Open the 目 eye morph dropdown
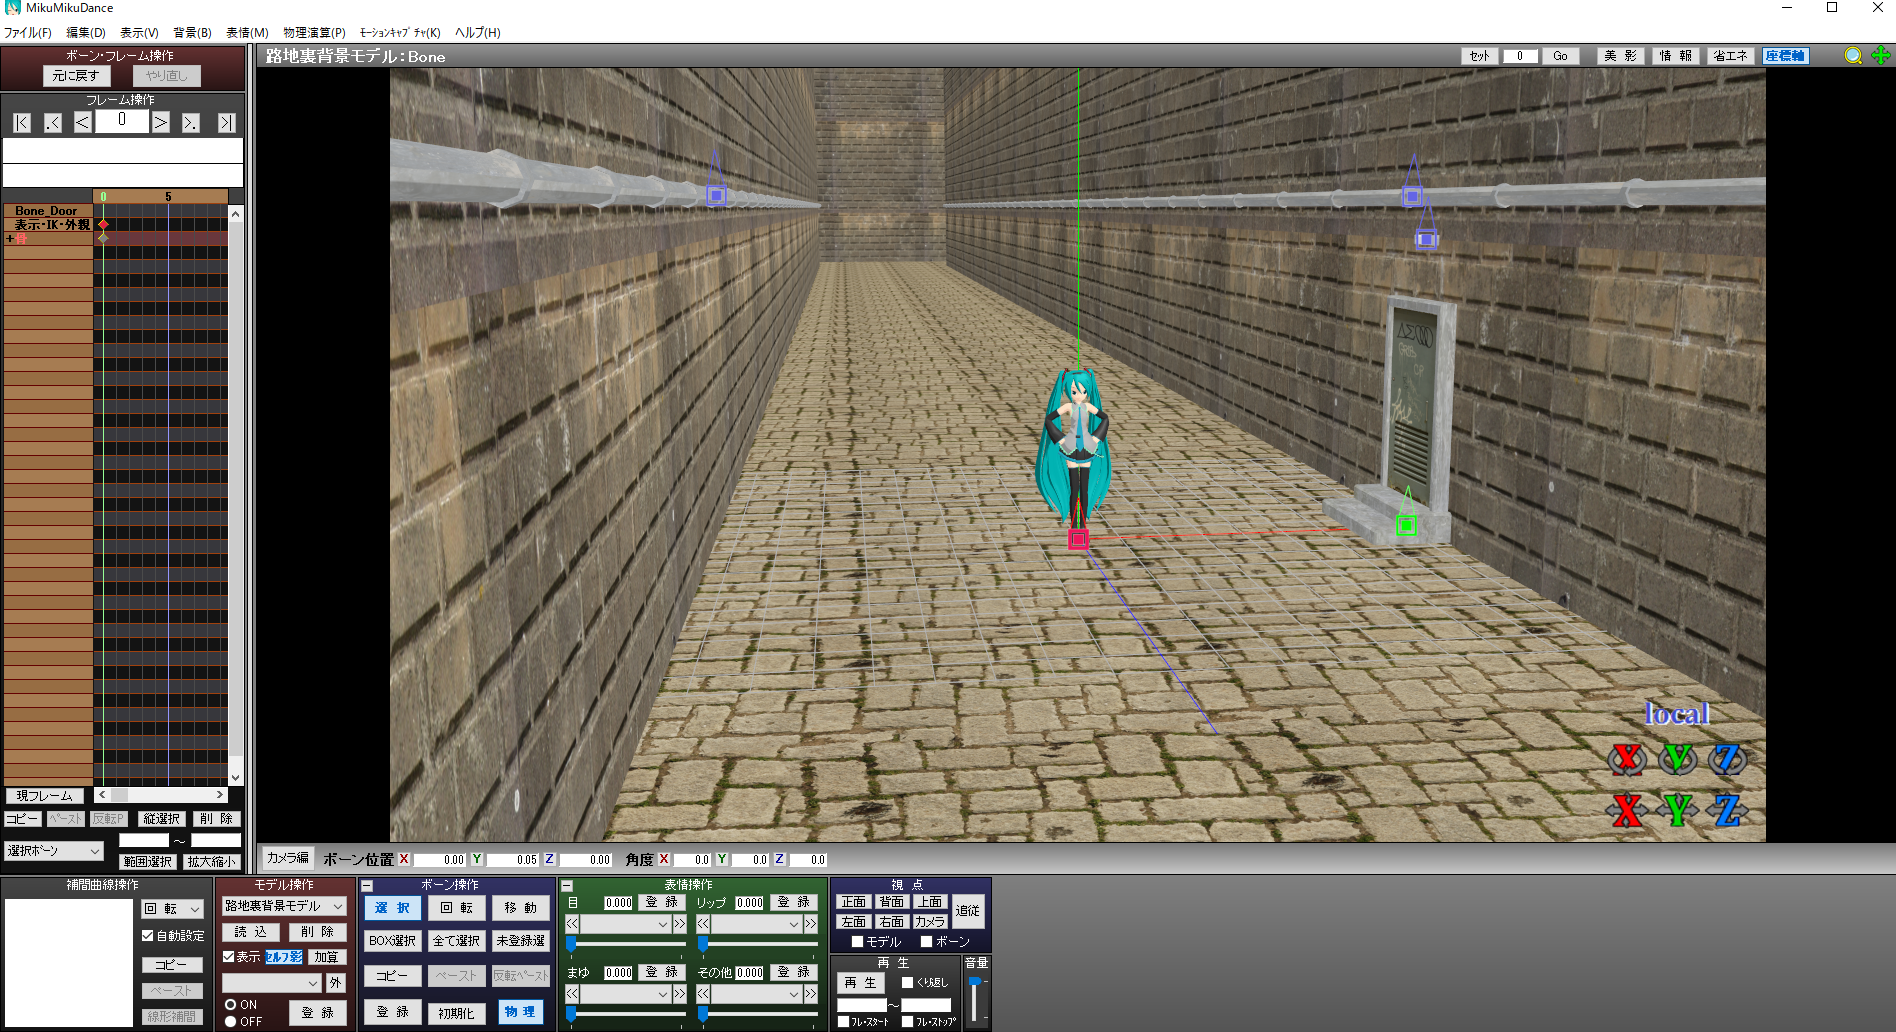This screenshot has width=1896, height=1032. tap(625, 924)
